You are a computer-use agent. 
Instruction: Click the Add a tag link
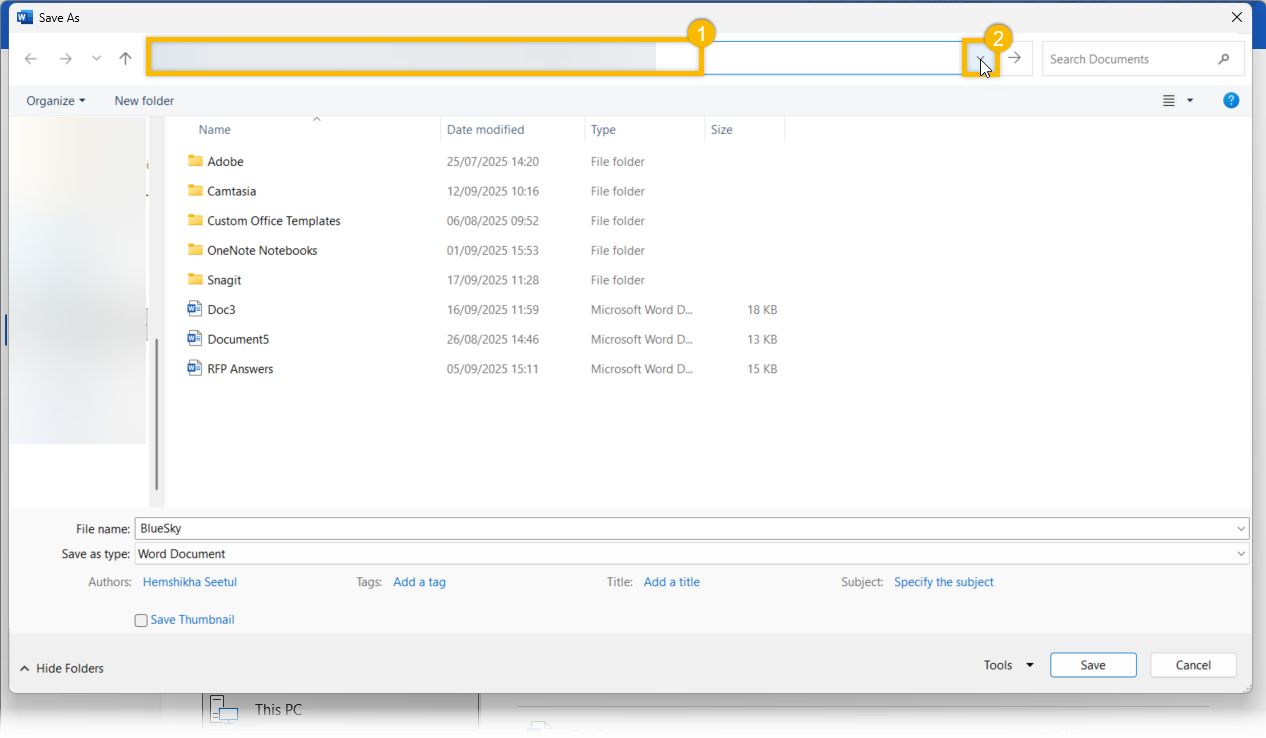419,582
